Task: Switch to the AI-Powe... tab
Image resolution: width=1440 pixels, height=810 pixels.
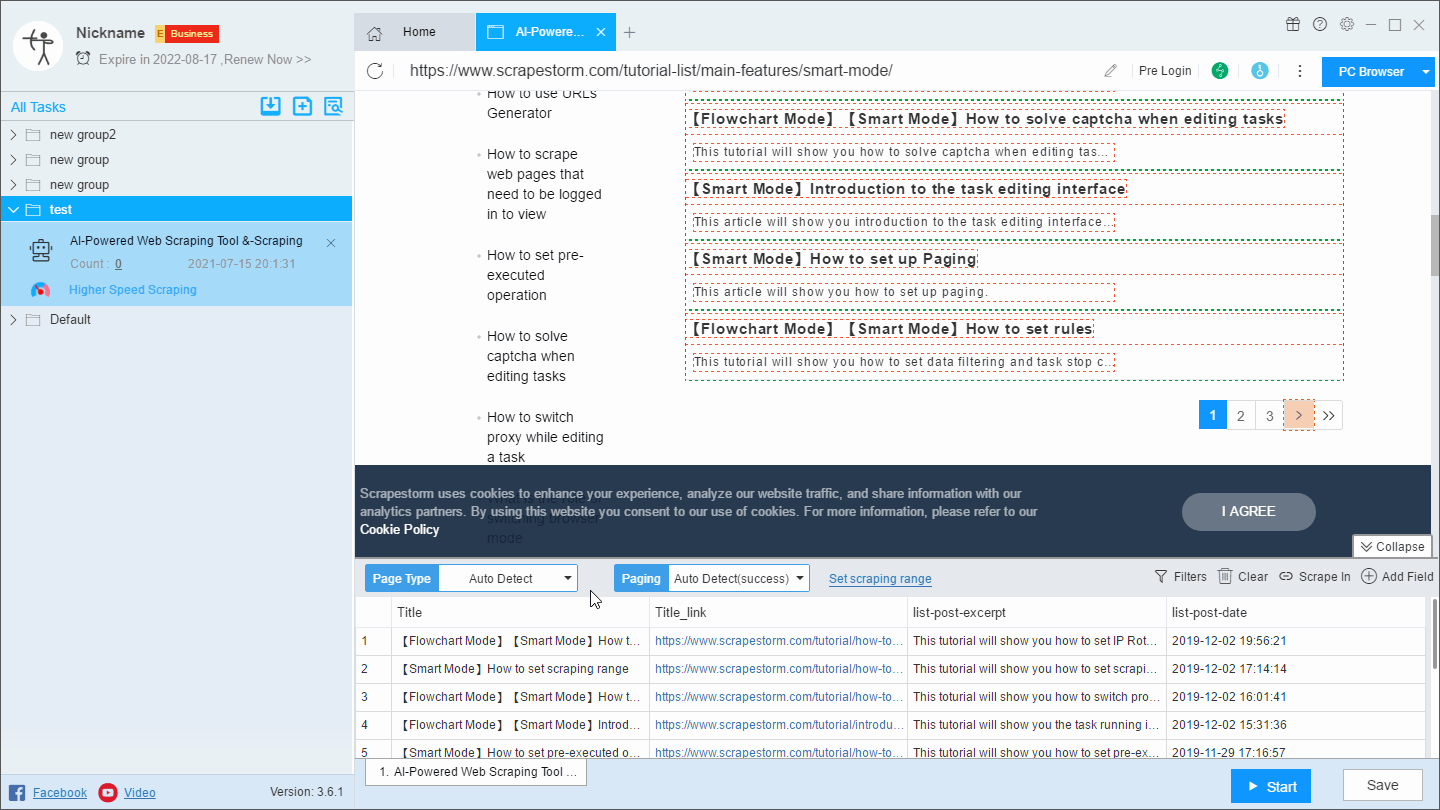Action: [546, 32]
